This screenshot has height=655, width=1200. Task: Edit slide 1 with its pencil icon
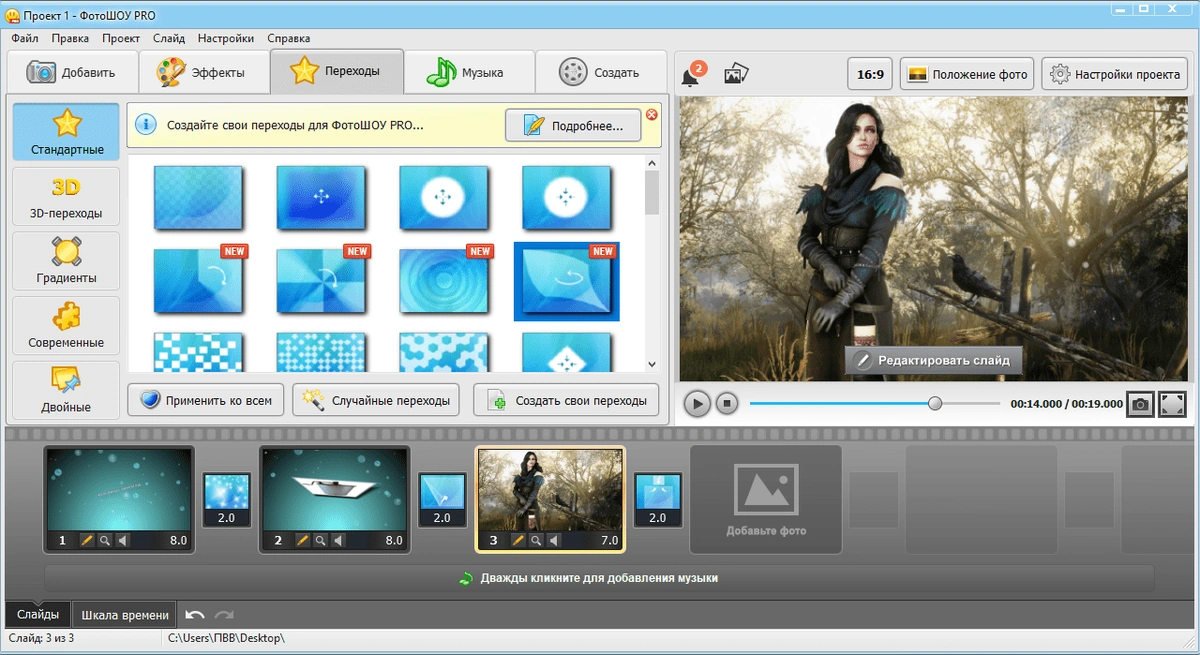tap(87, 540)
